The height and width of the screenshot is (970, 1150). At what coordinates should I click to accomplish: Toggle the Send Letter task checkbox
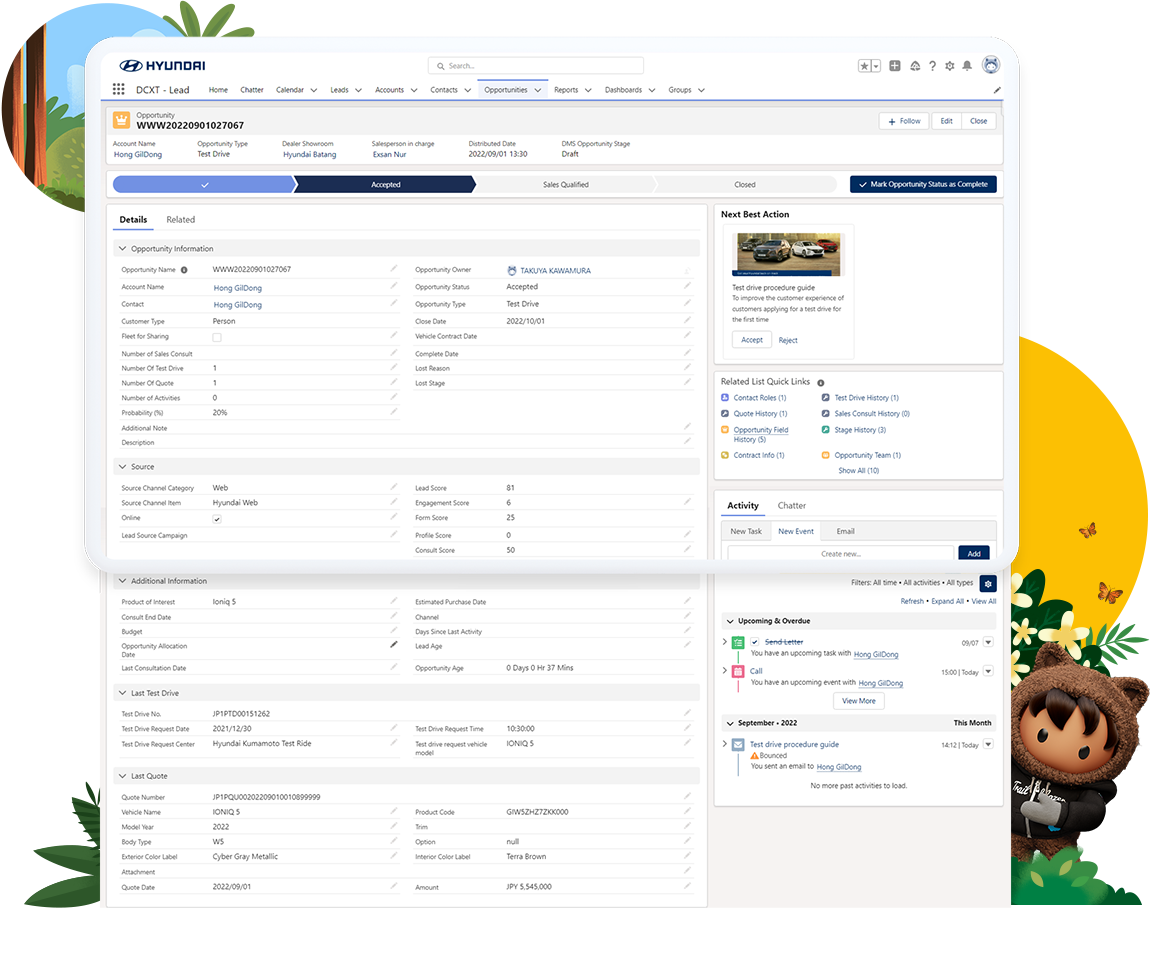coord(756,642)
